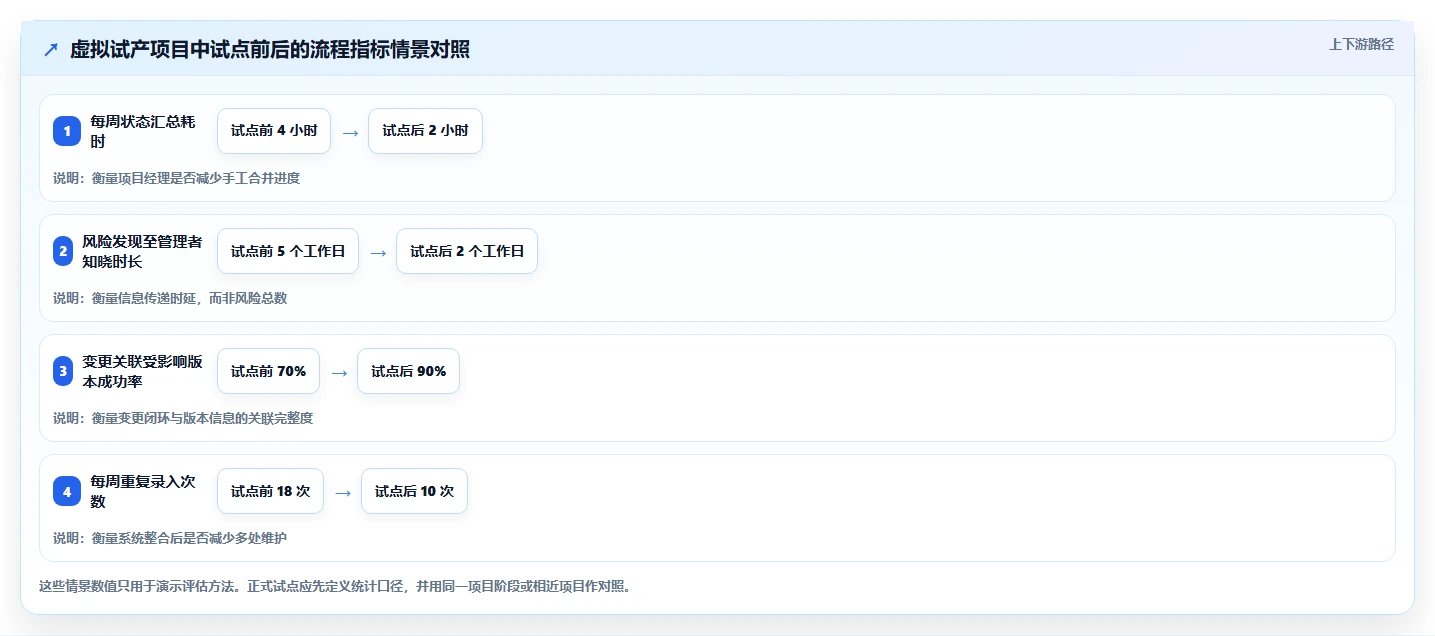The width and height of the screenshot is (1435, 636).
Task: Select the number 3 step badge
Action: tap(63, 371)
